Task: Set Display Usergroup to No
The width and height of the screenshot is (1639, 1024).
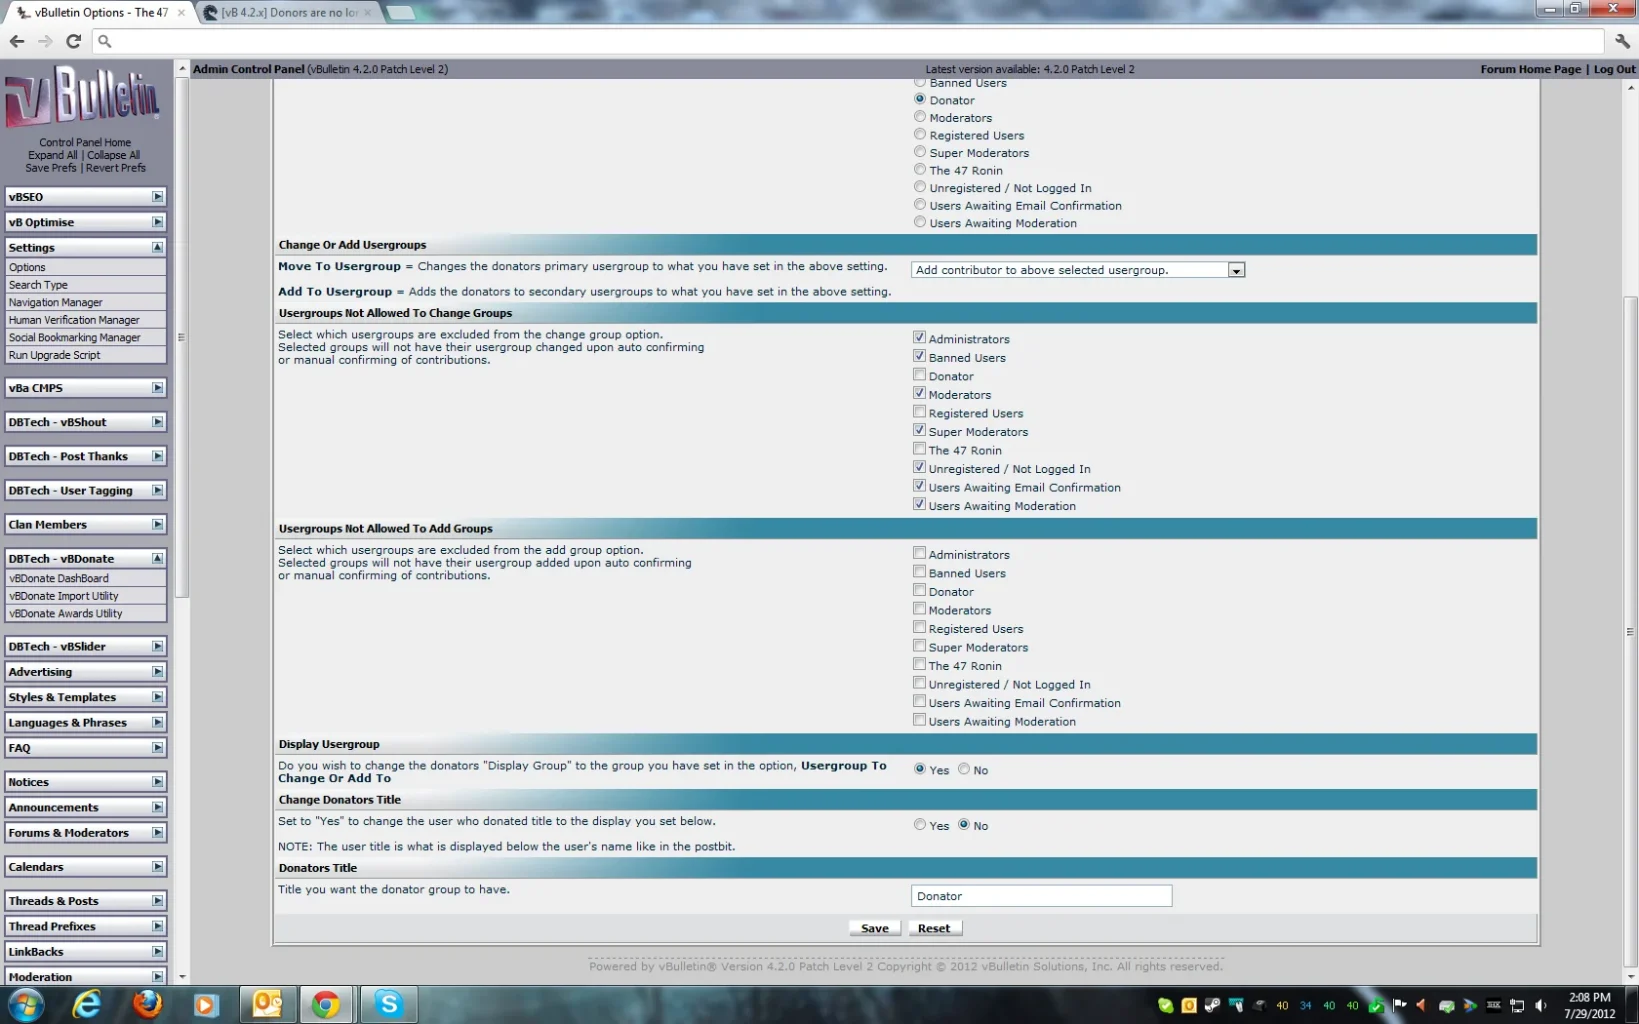Action: click(964, 769)
